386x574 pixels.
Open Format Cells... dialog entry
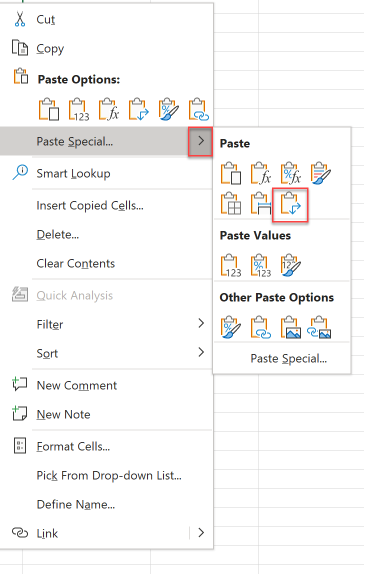click(73, 447)
